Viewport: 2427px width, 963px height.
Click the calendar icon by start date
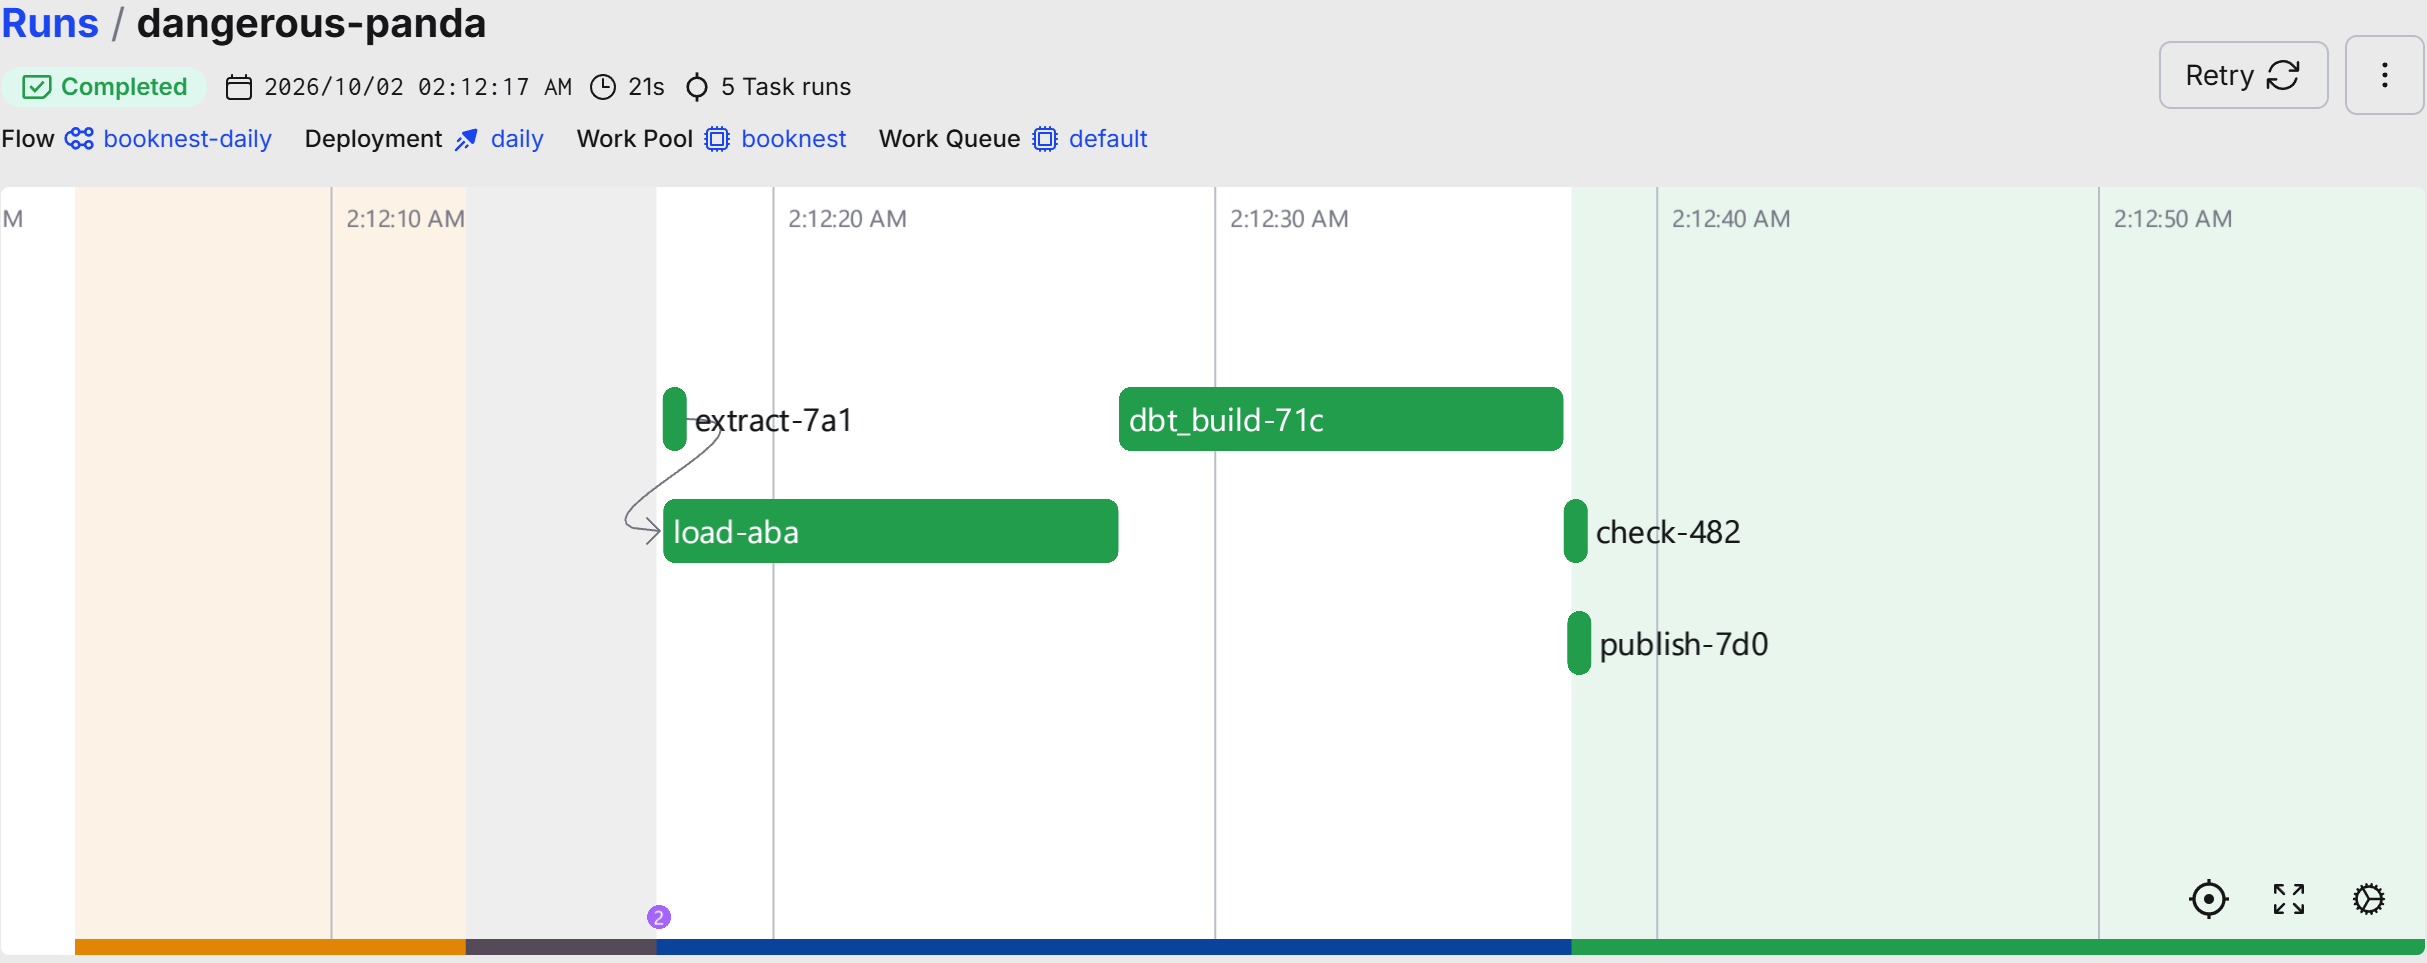tap(238, 87)
